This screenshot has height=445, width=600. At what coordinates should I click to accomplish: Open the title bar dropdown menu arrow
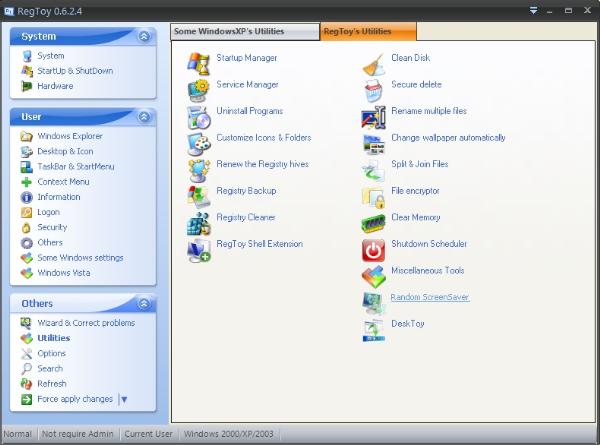(x=533, y=11)
